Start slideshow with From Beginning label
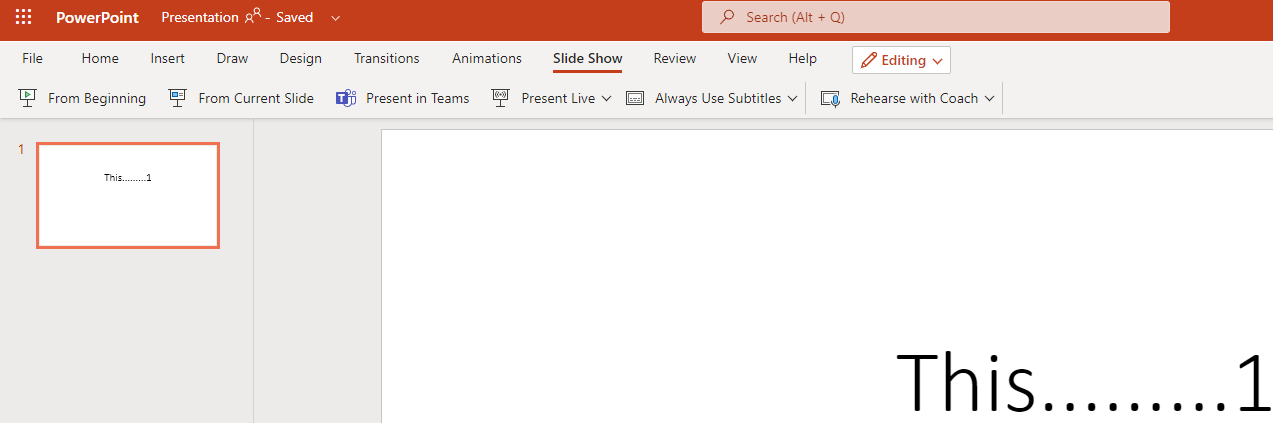The image size is (1273, 423). pyautogui.click(x=97, y=98)
